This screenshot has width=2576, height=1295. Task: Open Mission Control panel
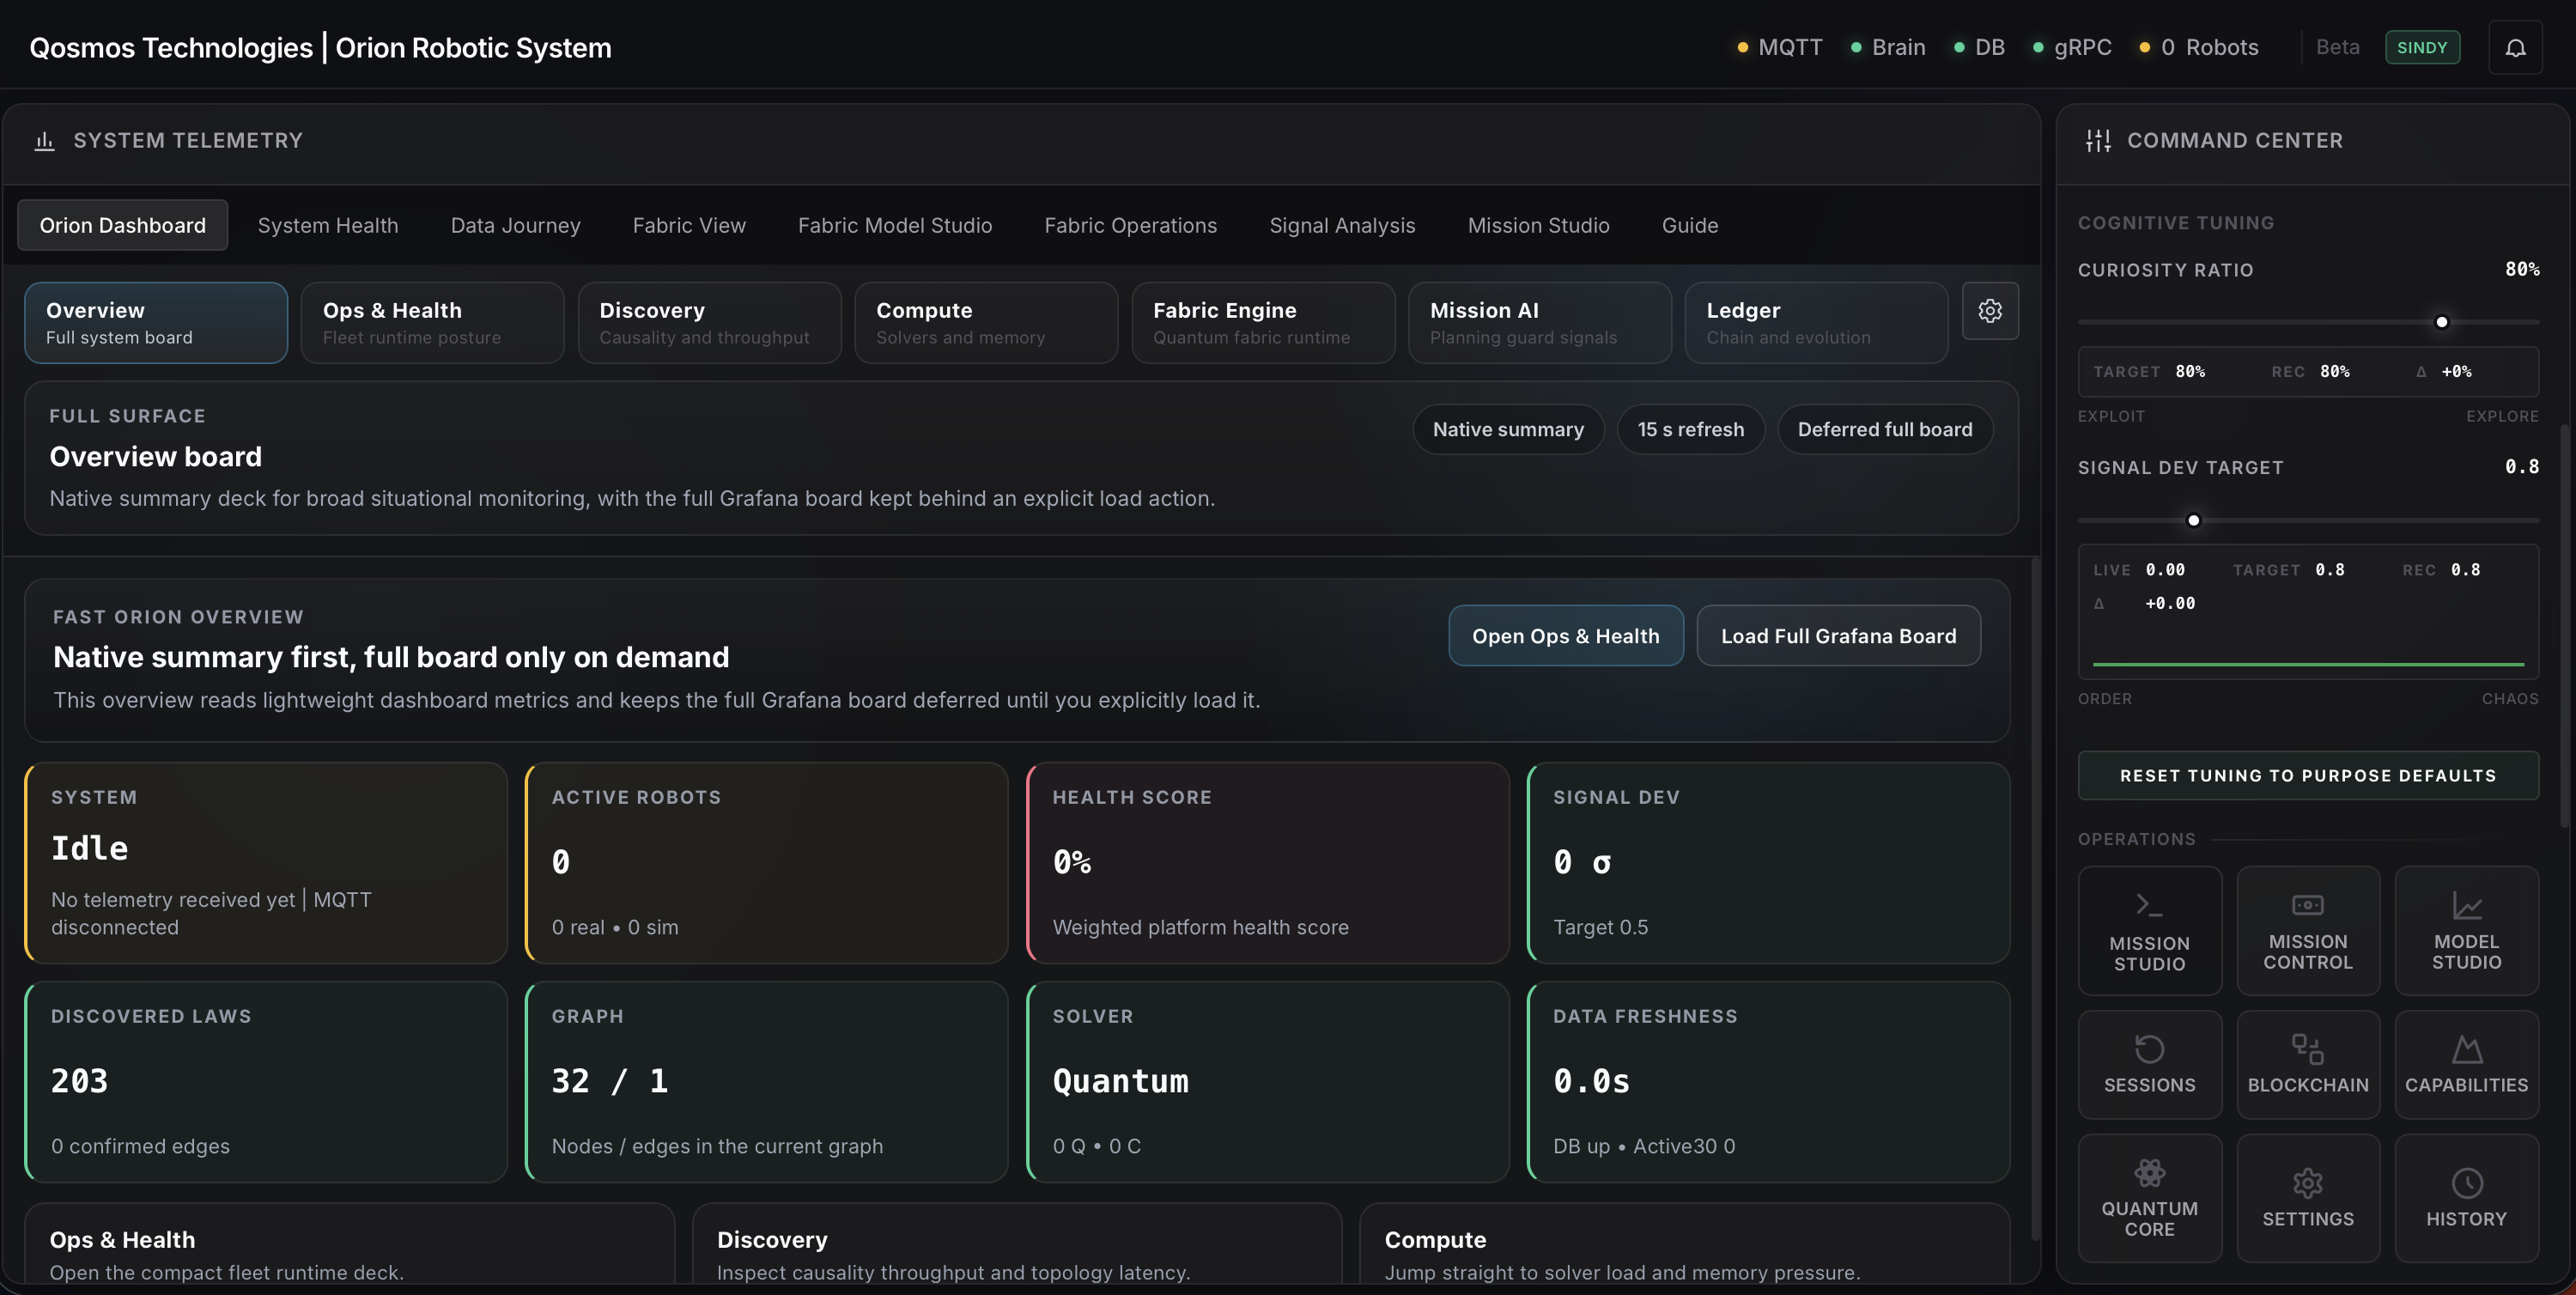[2308, 930]
